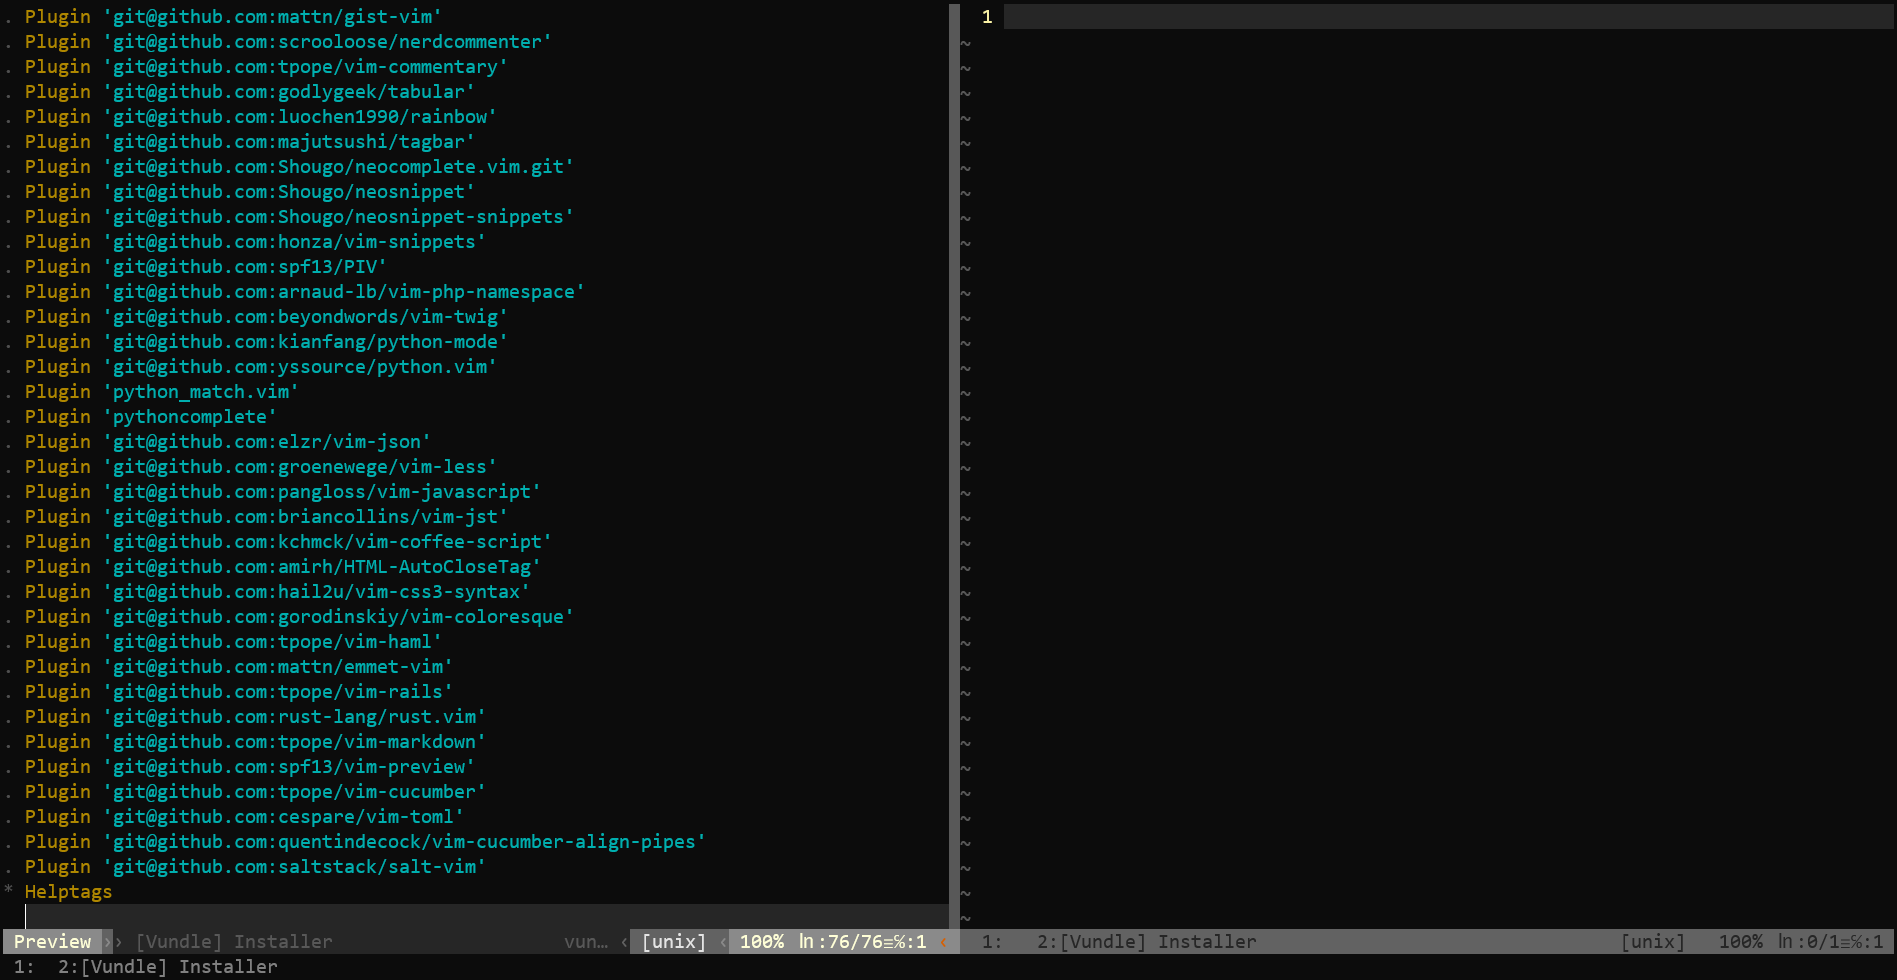Click the [unix] indicator in the right window statusline
This screenshot has height=980, width=1897.
[1653, 941]
